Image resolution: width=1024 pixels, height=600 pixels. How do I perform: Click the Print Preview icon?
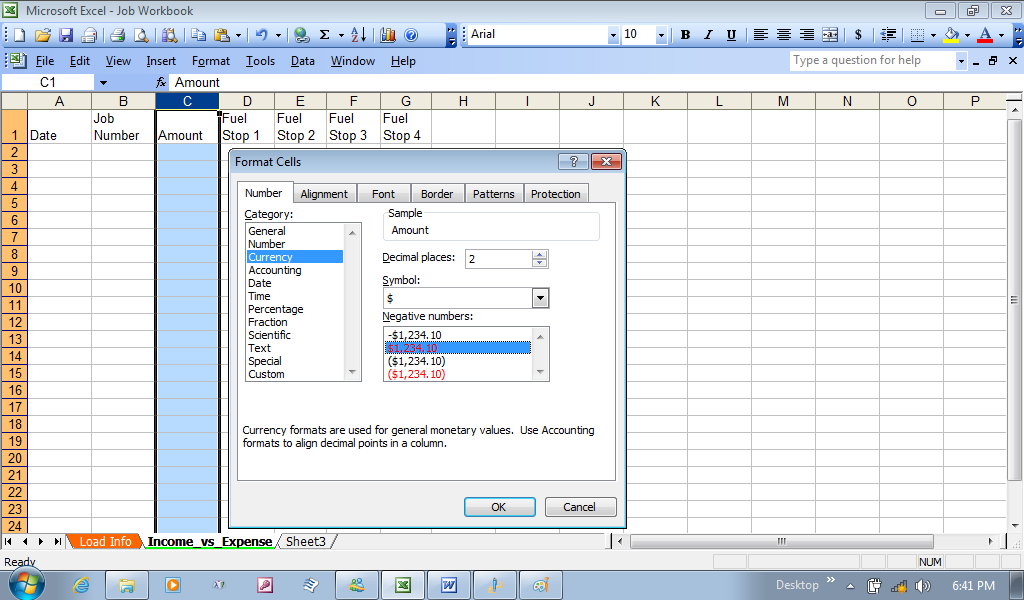[x=141, y=35]
